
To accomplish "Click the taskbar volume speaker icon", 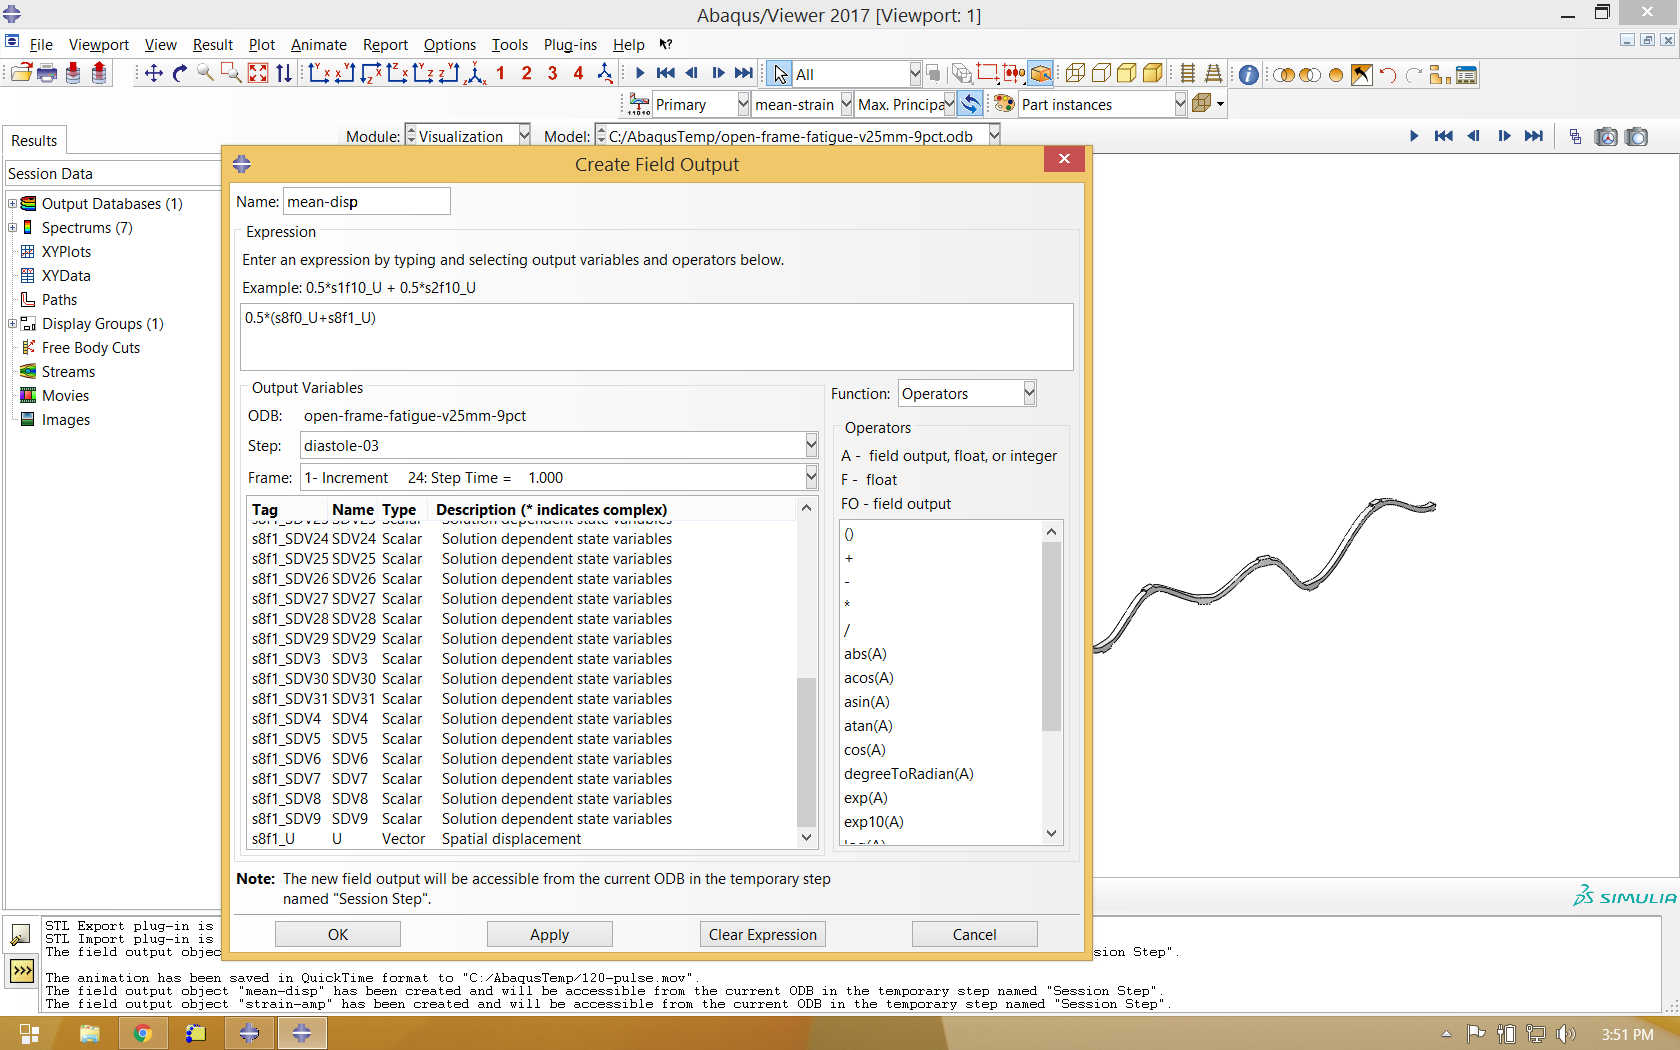I will click(x=1565, y=1034).
